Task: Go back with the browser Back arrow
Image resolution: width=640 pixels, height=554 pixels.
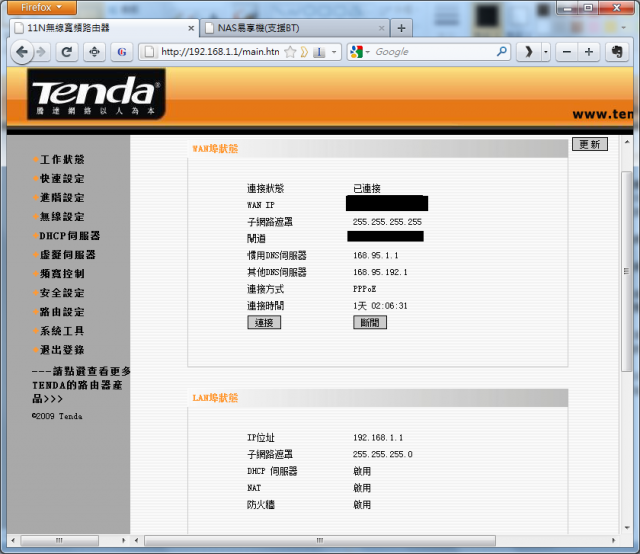Action: 21,52
